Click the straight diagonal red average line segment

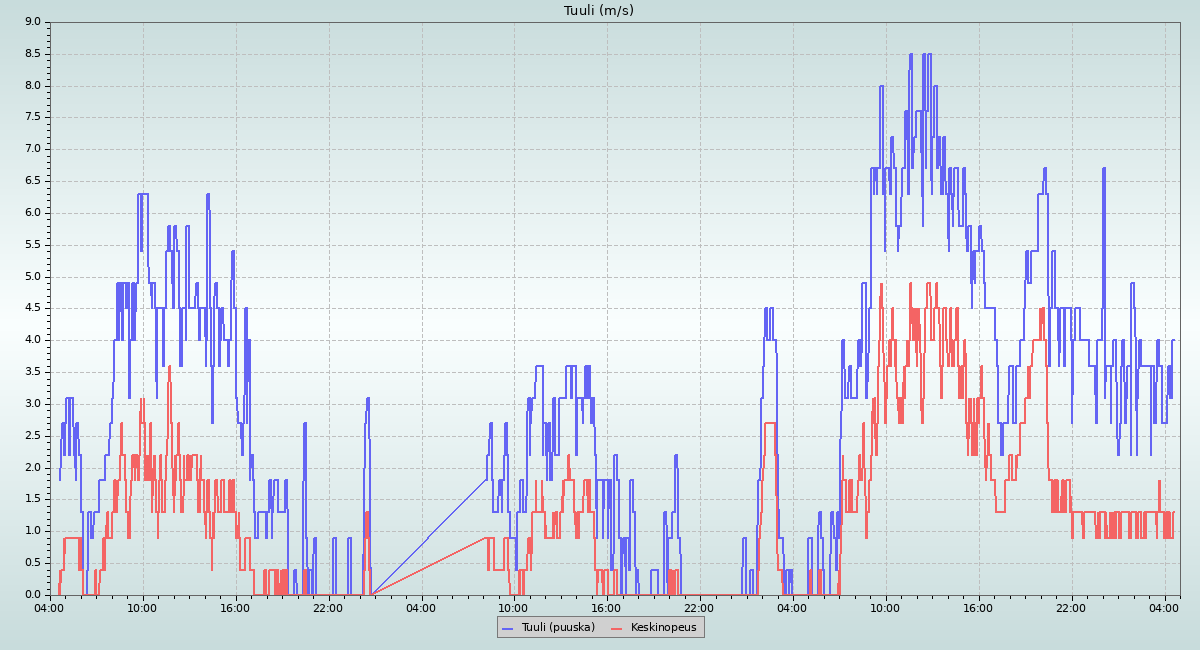coord(430,566)
